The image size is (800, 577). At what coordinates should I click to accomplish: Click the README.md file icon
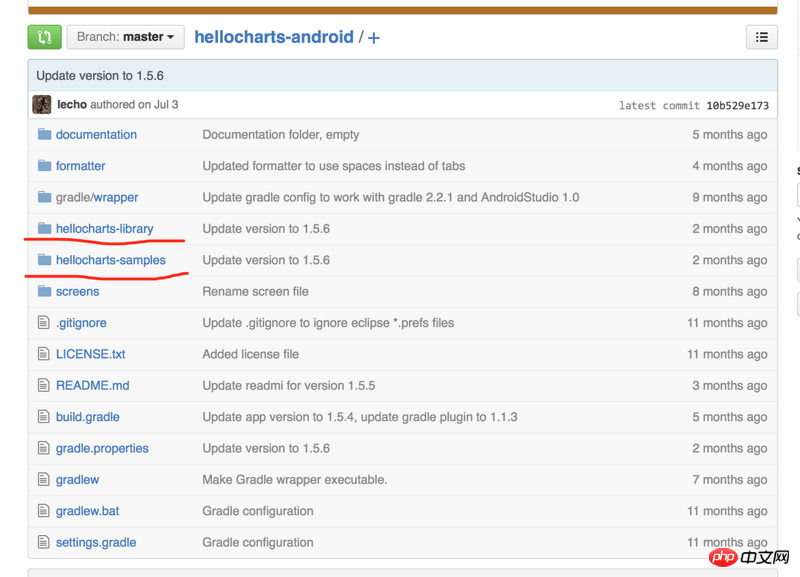coord(44,386)
